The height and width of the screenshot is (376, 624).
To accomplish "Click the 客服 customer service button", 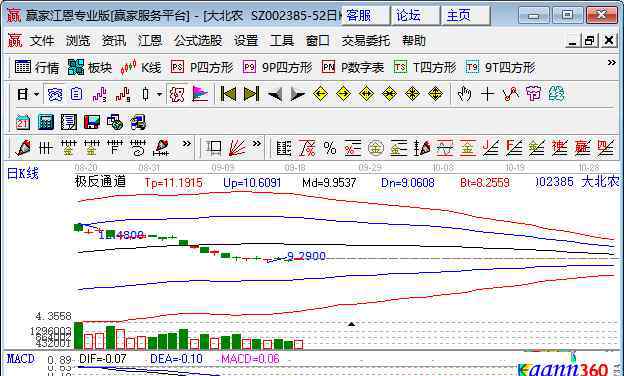I will coord(365,16).
